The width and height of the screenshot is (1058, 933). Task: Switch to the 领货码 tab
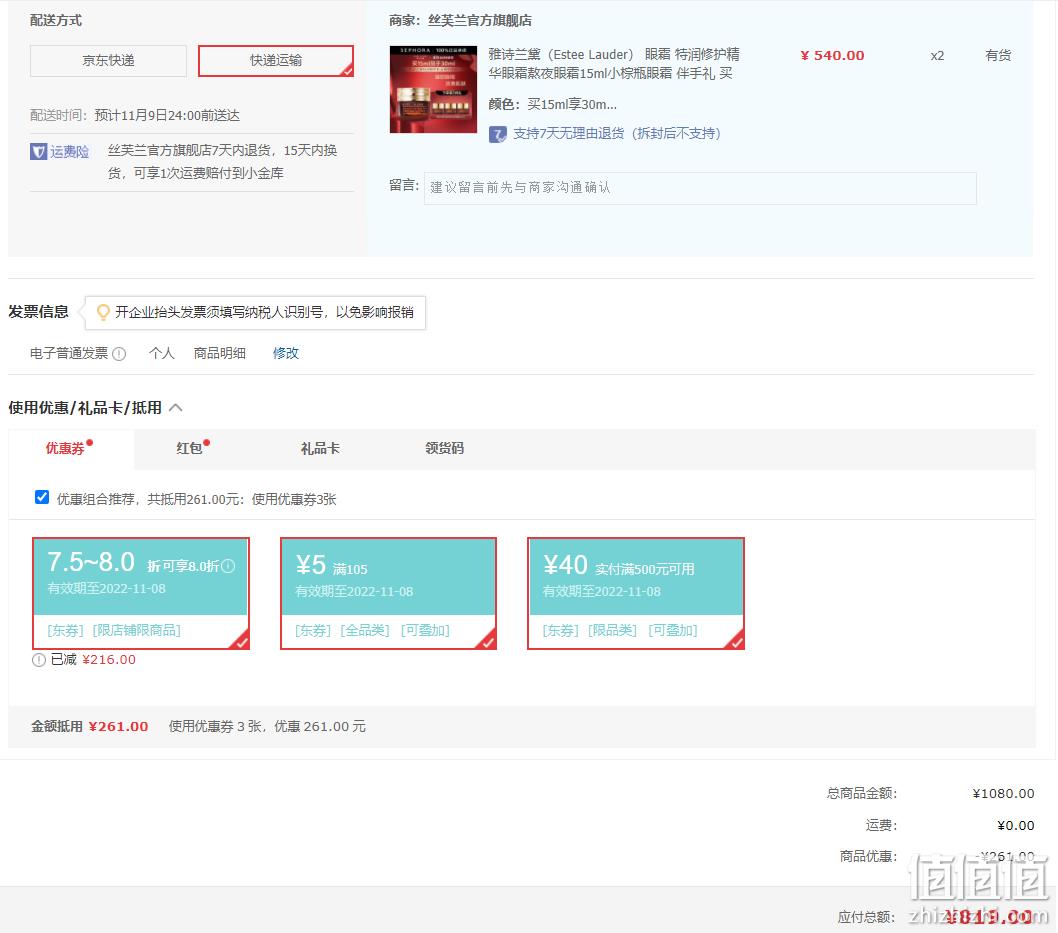pos(444,449)
